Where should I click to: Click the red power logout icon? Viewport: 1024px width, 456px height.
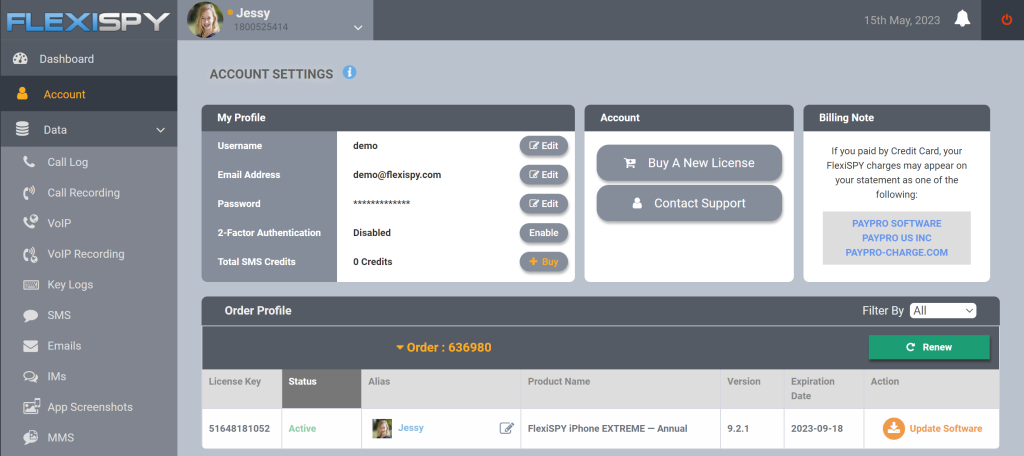click(x=1006, y=20)
